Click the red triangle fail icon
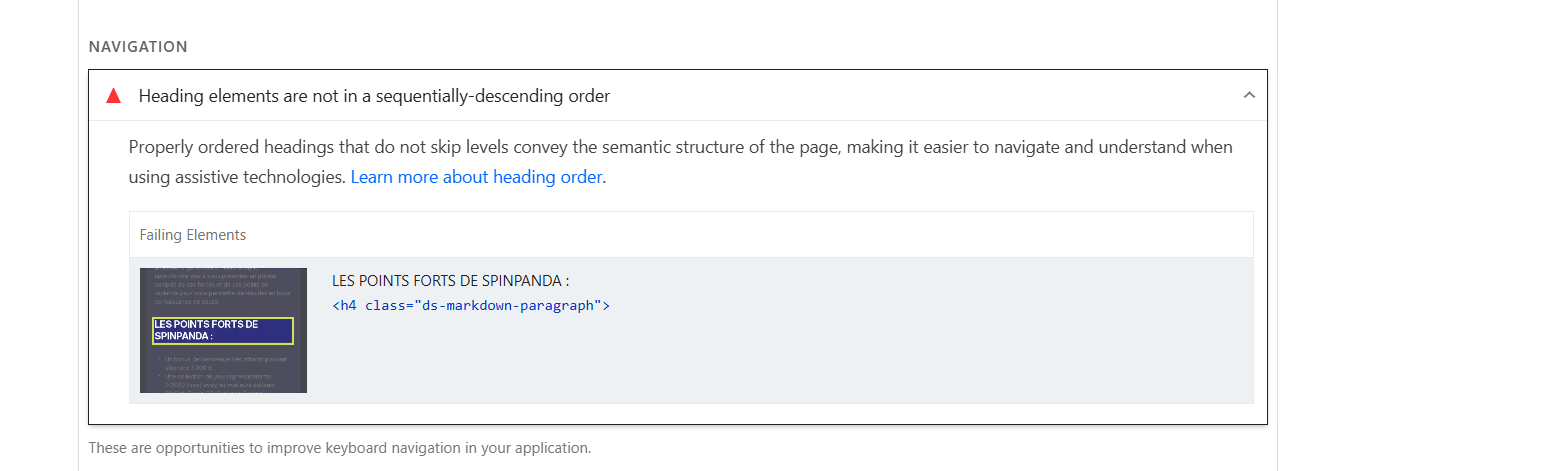The height and width of the screenshot is (471, 1566). pos(113,96)
